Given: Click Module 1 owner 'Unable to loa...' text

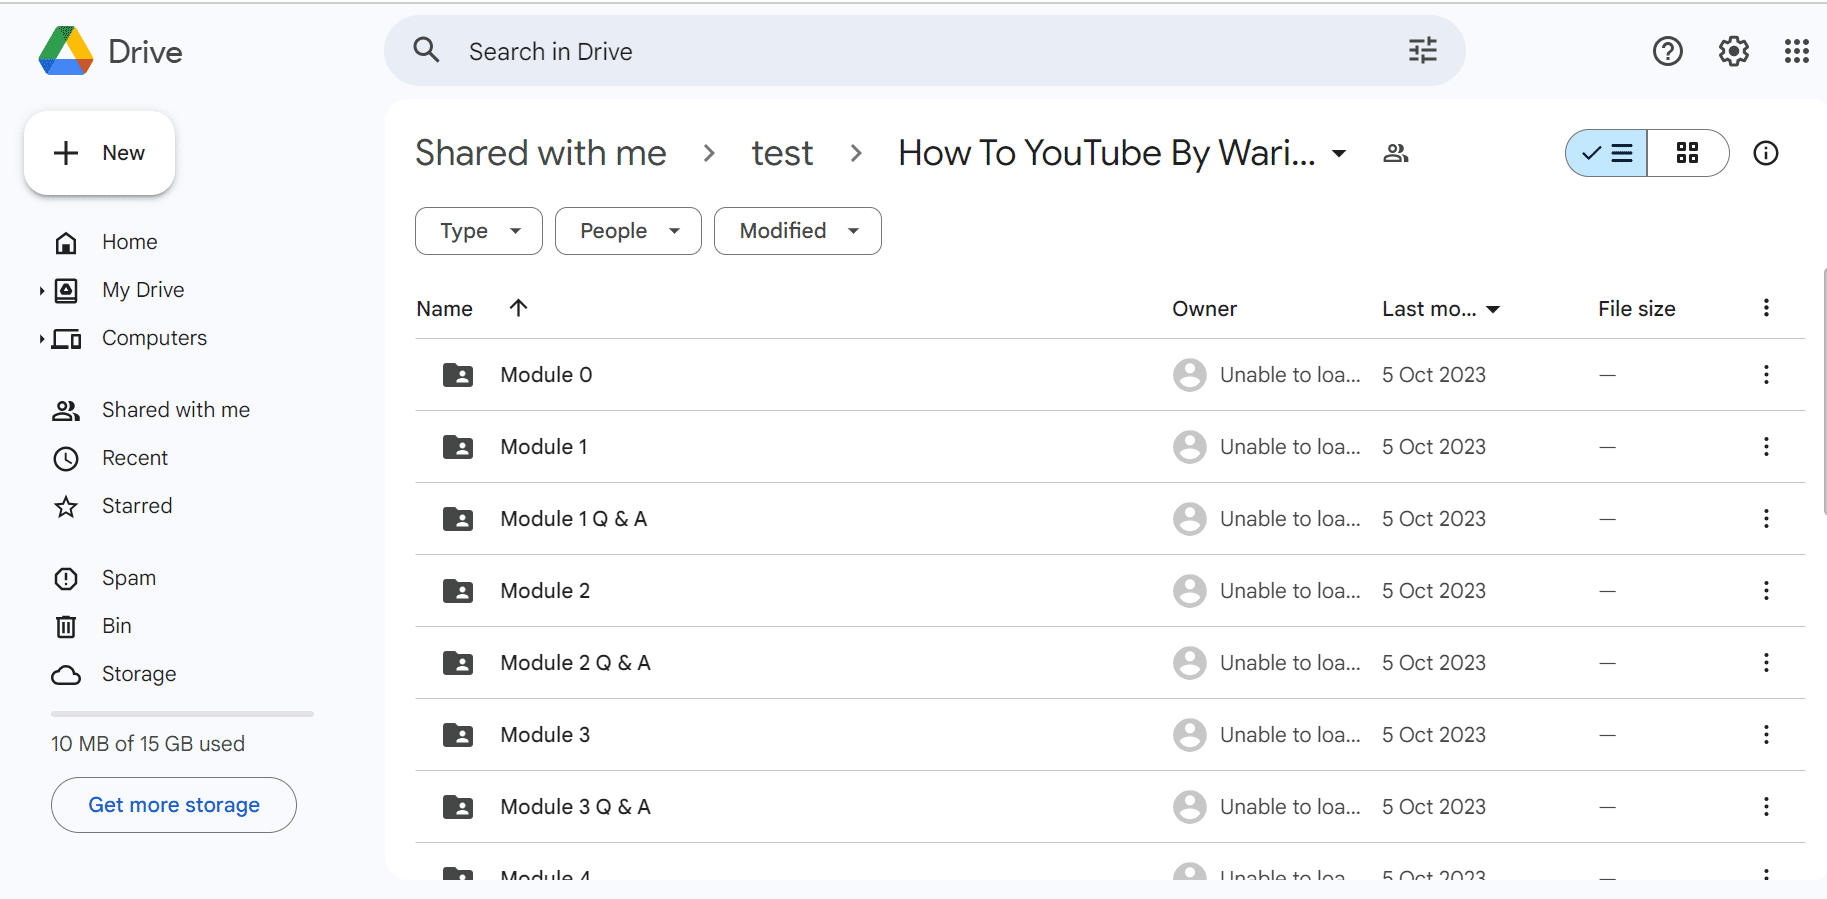Looking at the screenshot, I should pyautogui.click(x=1290, y=447).
